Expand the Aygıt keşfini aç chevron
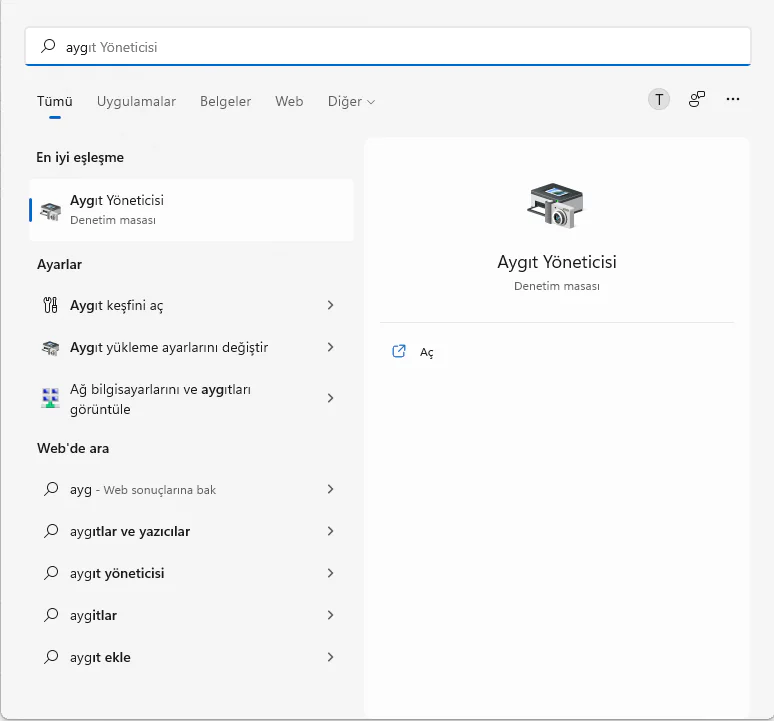The width and height of the screenshot is (774, 721). (x=330, y=305)
